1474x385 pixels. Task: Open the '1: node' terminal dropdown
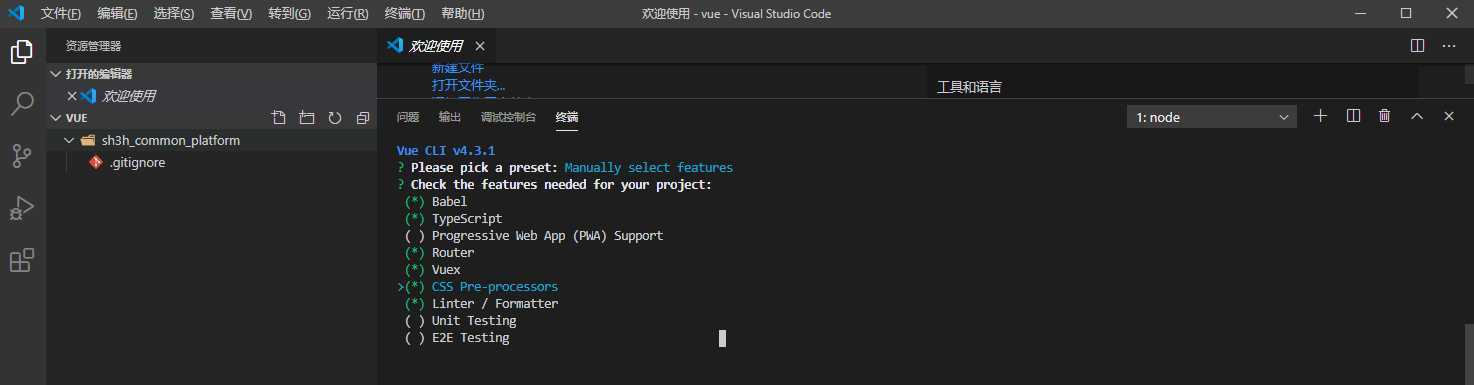[x=1211, y=117]
